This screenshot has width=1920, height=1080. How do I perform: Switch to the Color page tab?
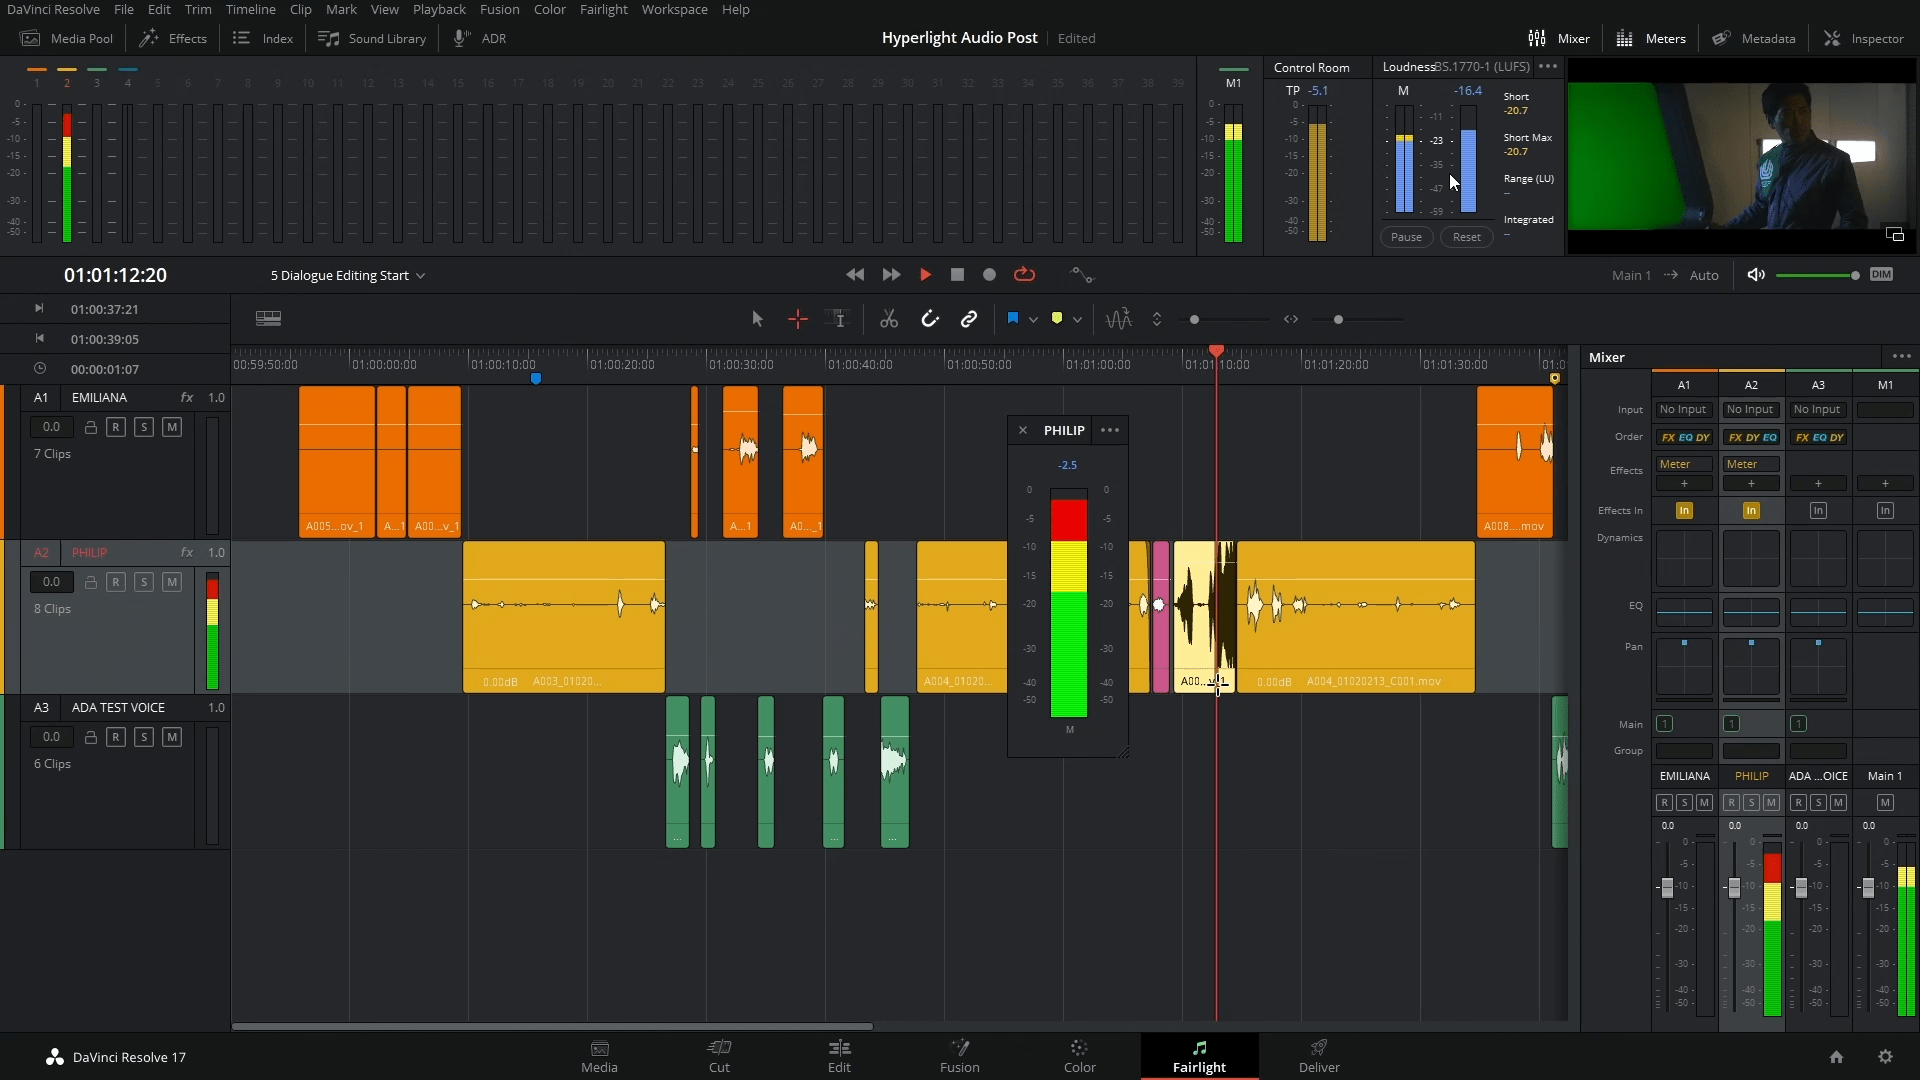(1079, 1056)
